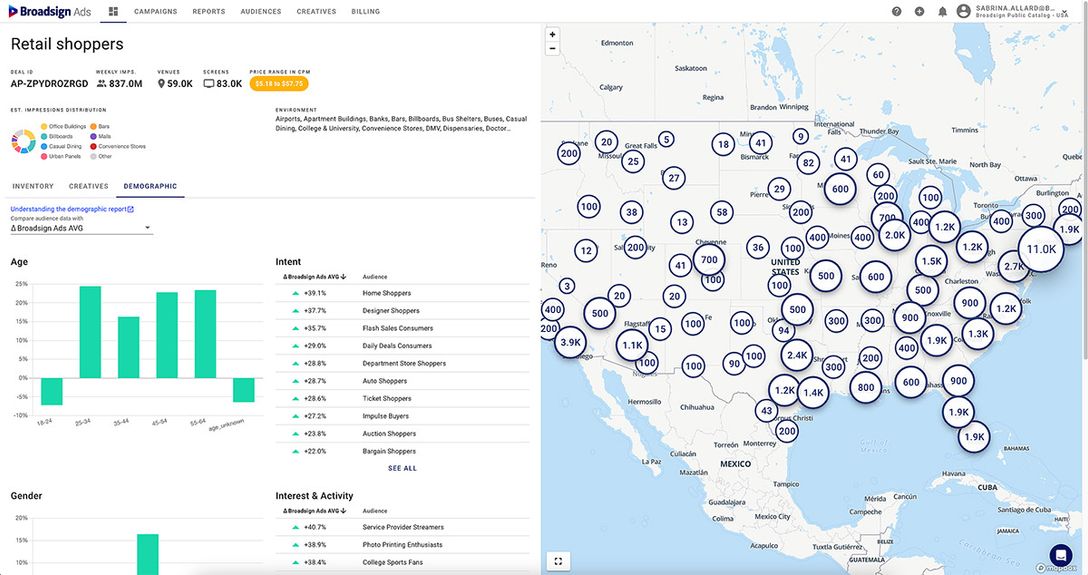Open the chat support widget
The width and height of the screenshot is (1088, 575).
[1060, 555]
